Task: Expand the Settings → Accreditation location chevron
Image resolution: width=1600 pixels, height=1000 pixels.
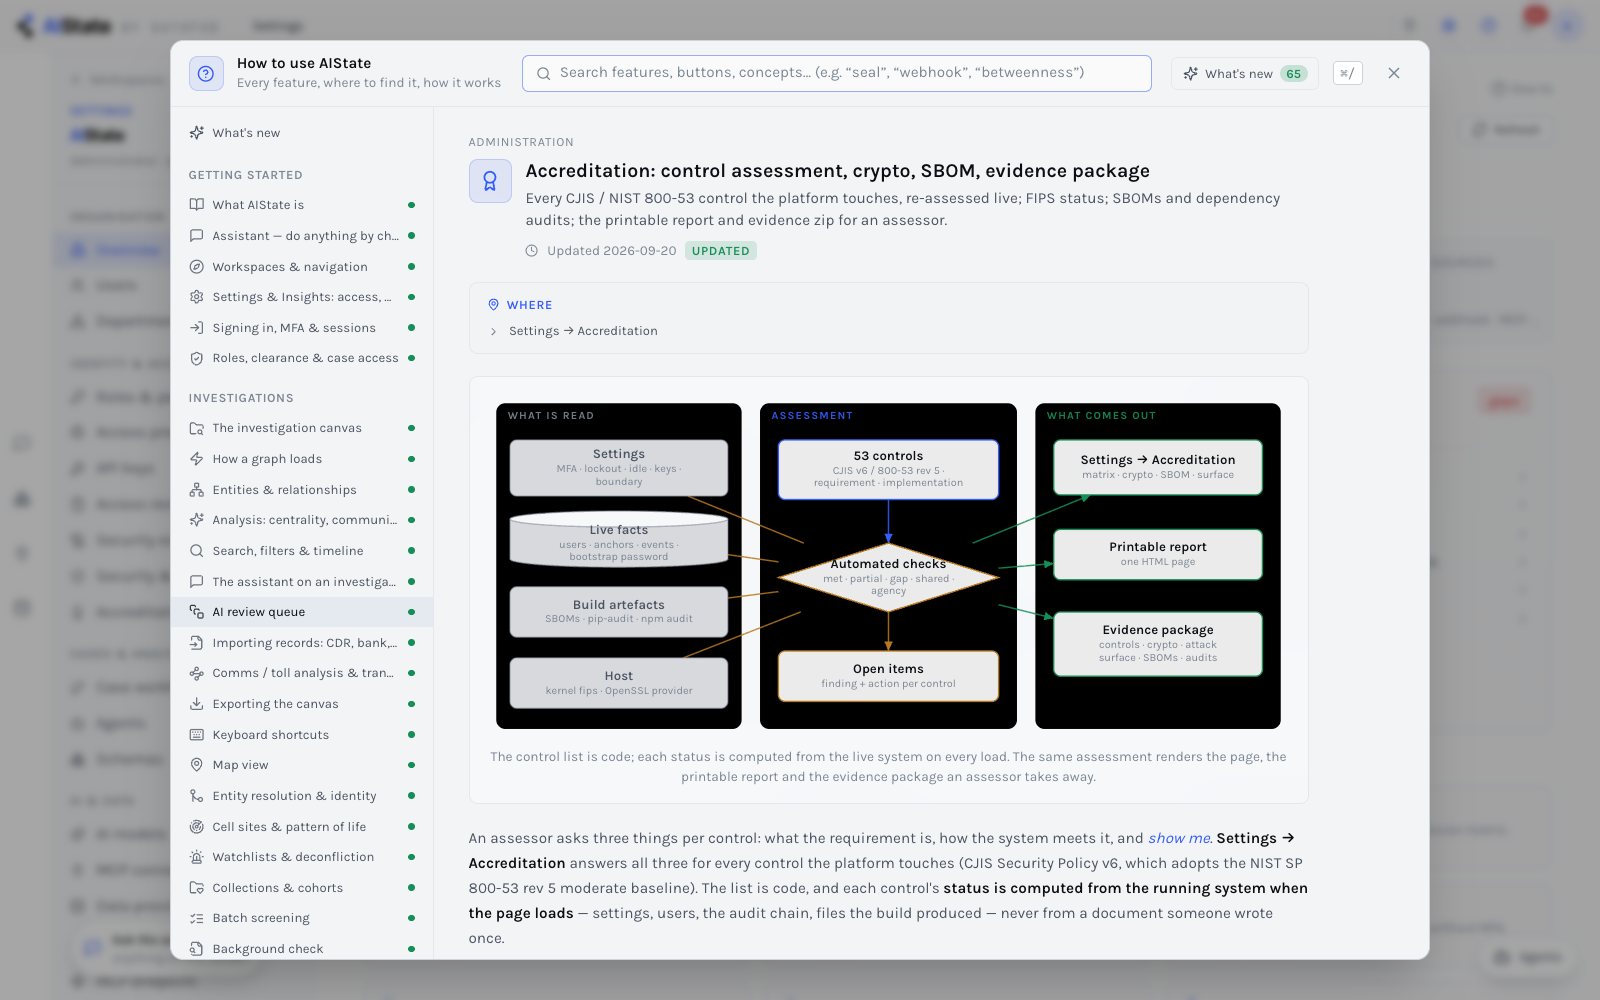Action: pyautogui.click(x=493, y=331)
